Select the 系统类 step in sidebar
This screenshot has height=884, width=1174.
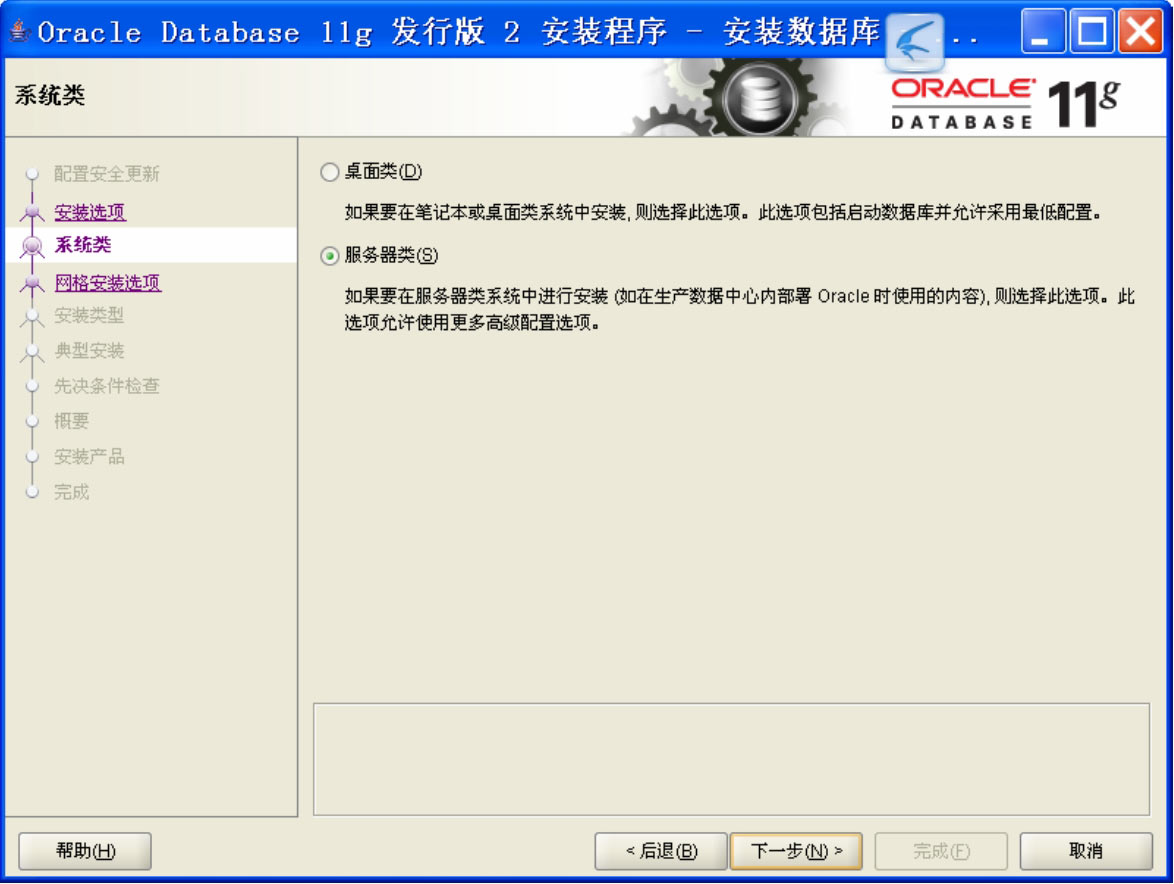[151, 245]
